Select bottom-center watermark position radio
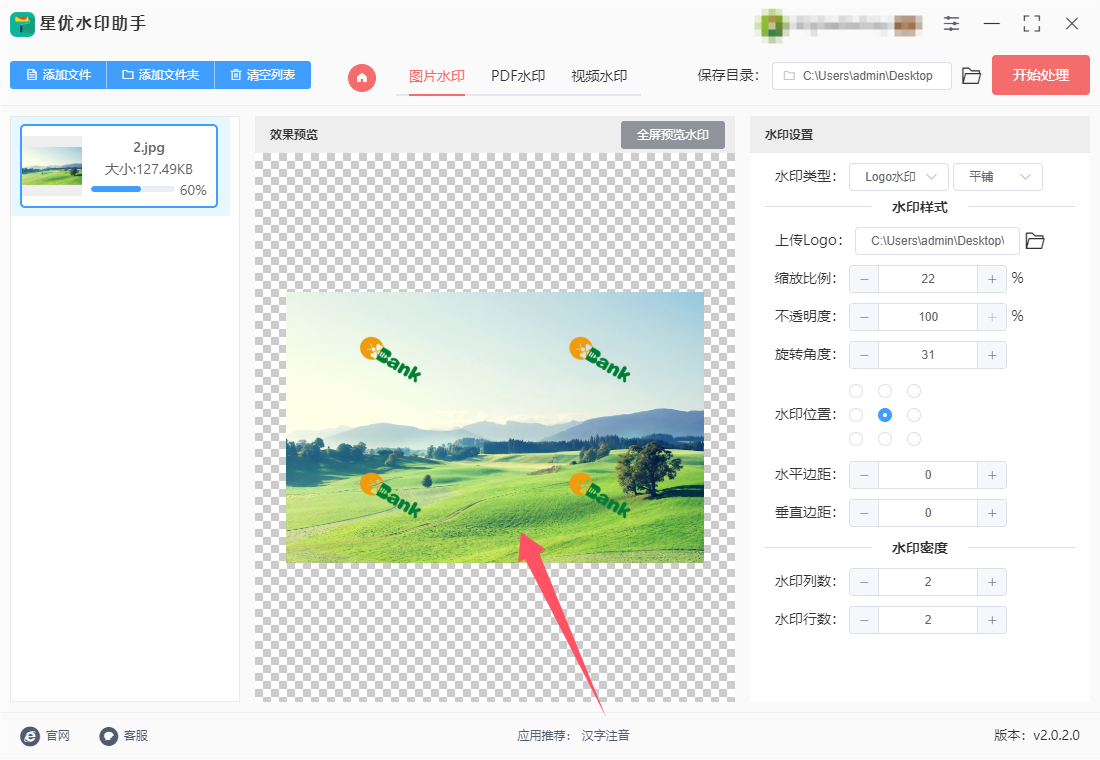1100x760 pixels. click(x=885, y=439)
